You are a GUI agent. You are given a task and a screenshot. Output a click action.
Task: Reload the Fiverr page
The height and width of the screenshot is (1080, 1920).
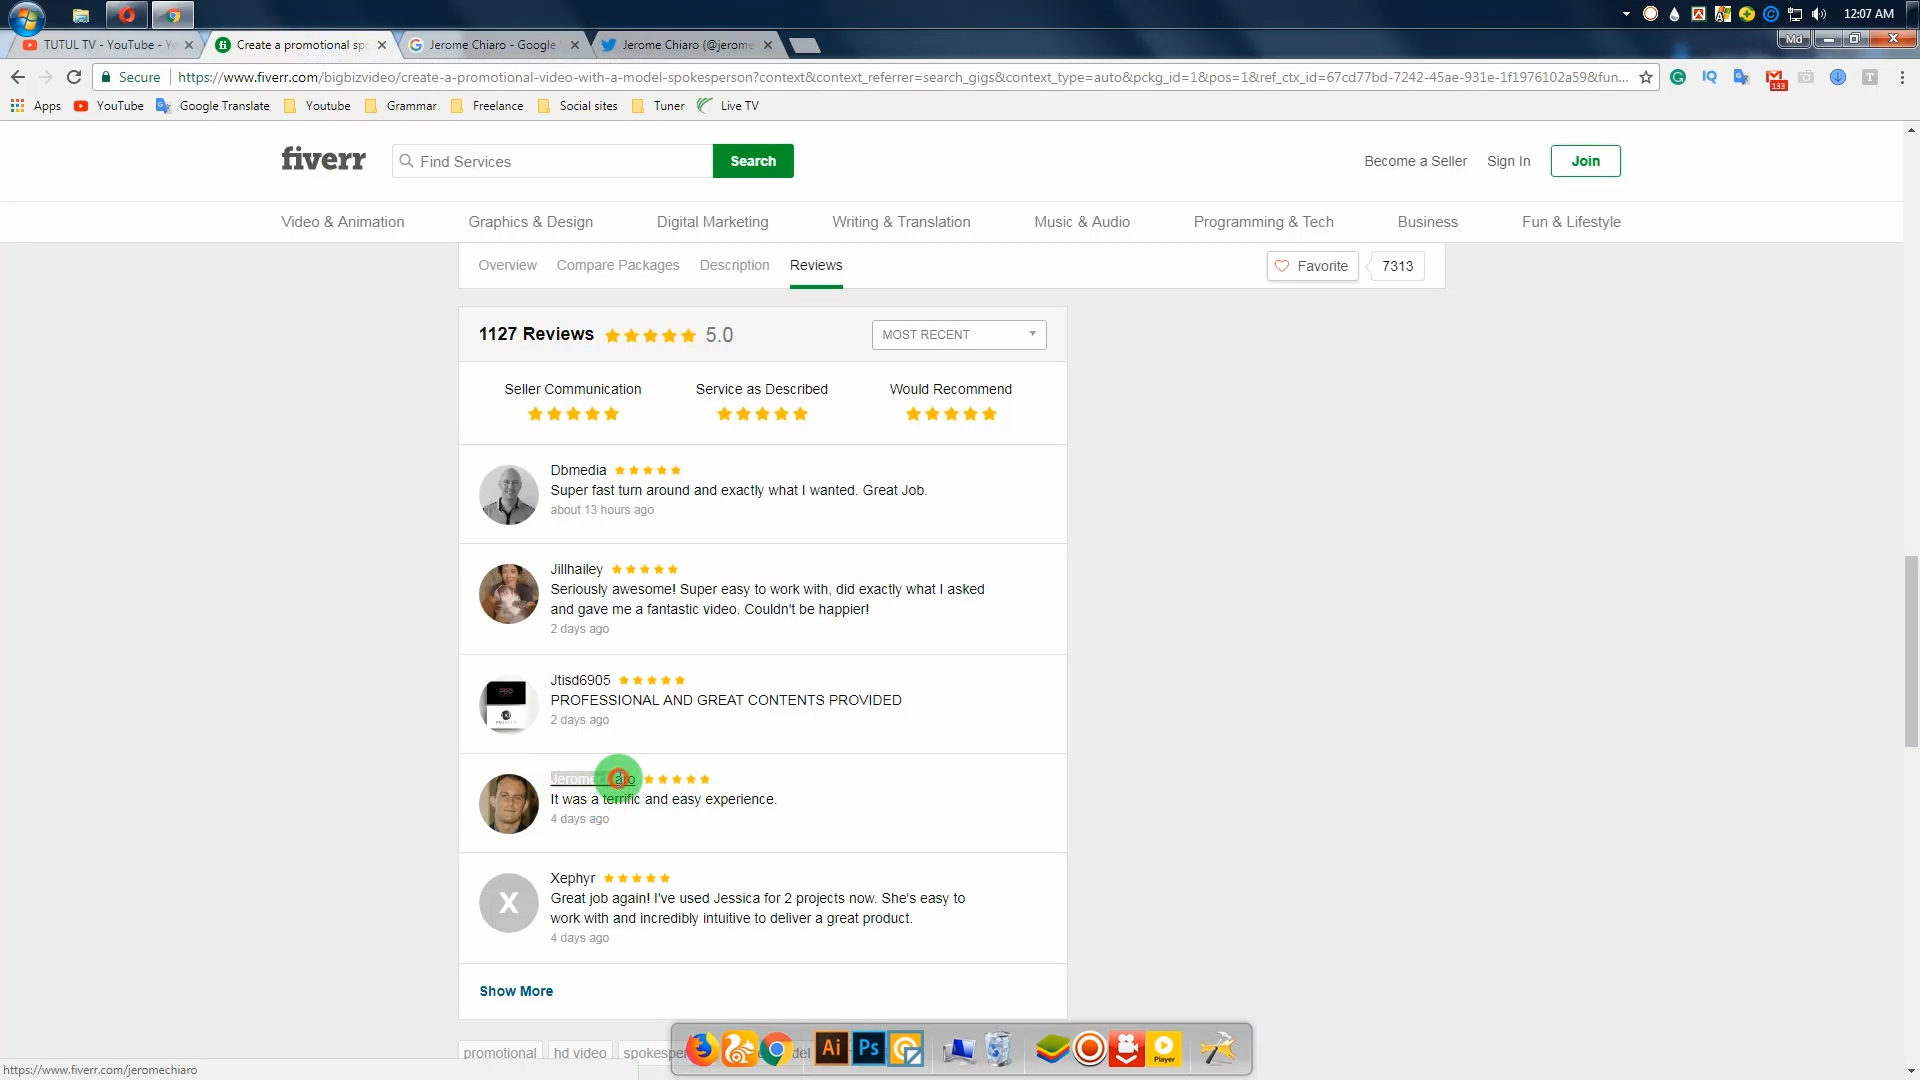coord(74,77)
